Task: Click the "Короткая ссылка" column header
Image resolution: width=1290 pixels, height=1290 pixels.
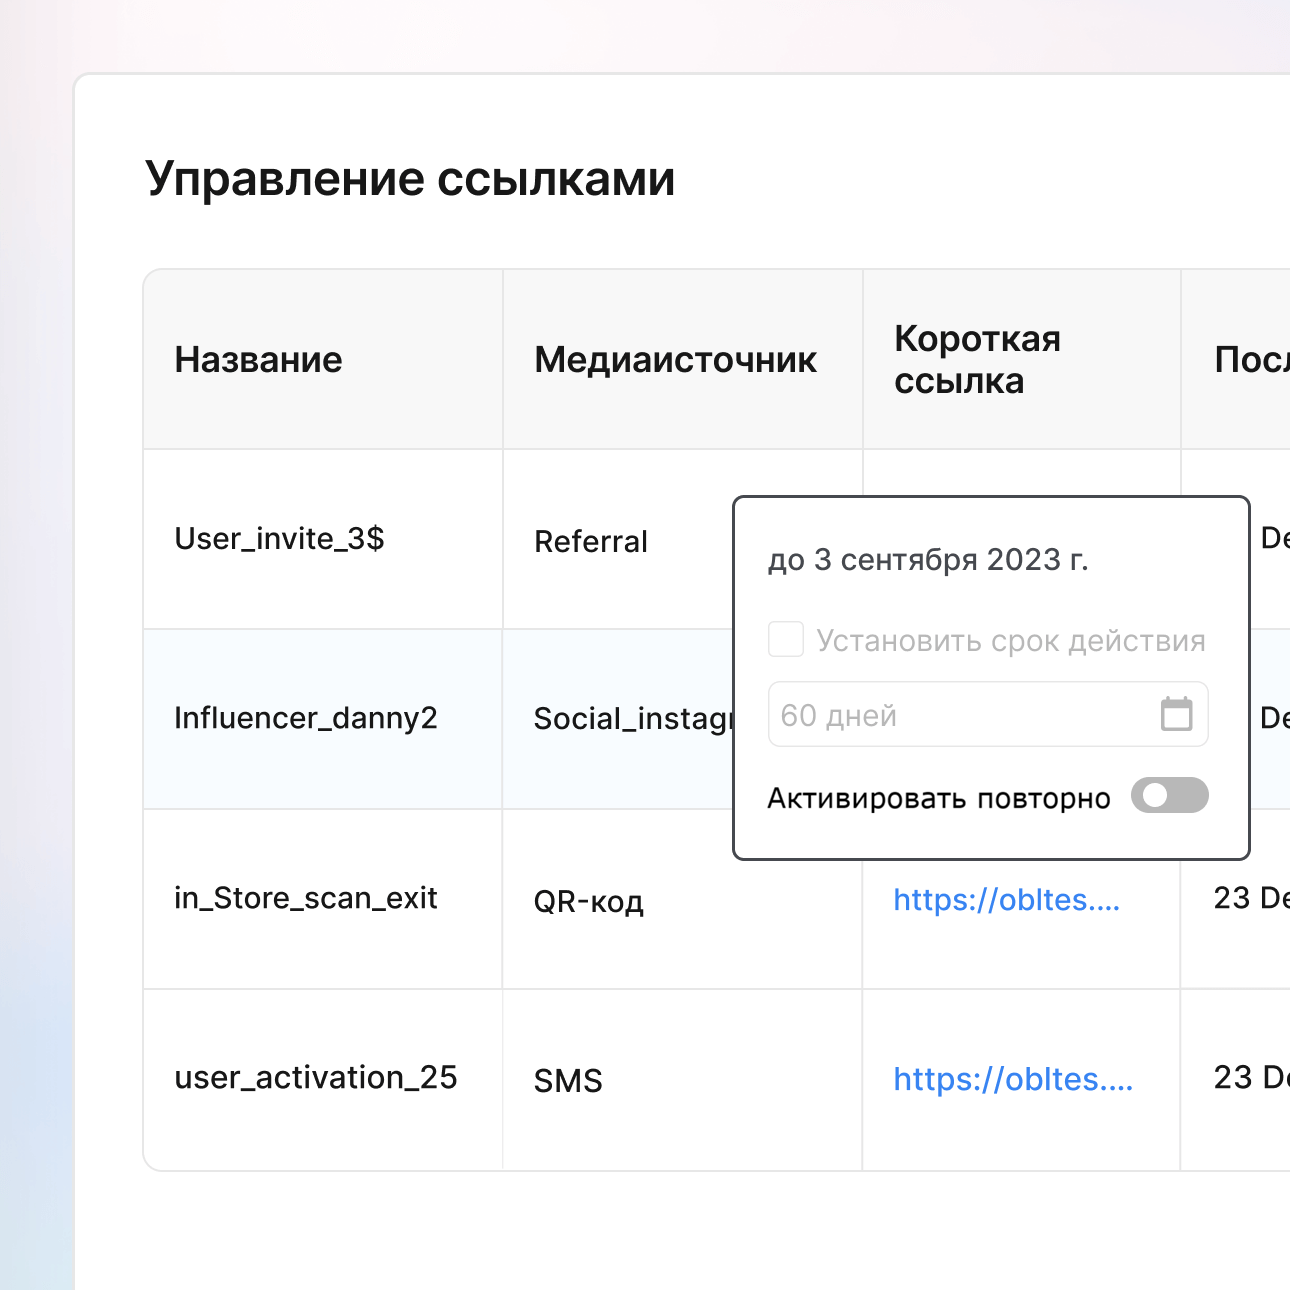Action: tap(977, 360)
